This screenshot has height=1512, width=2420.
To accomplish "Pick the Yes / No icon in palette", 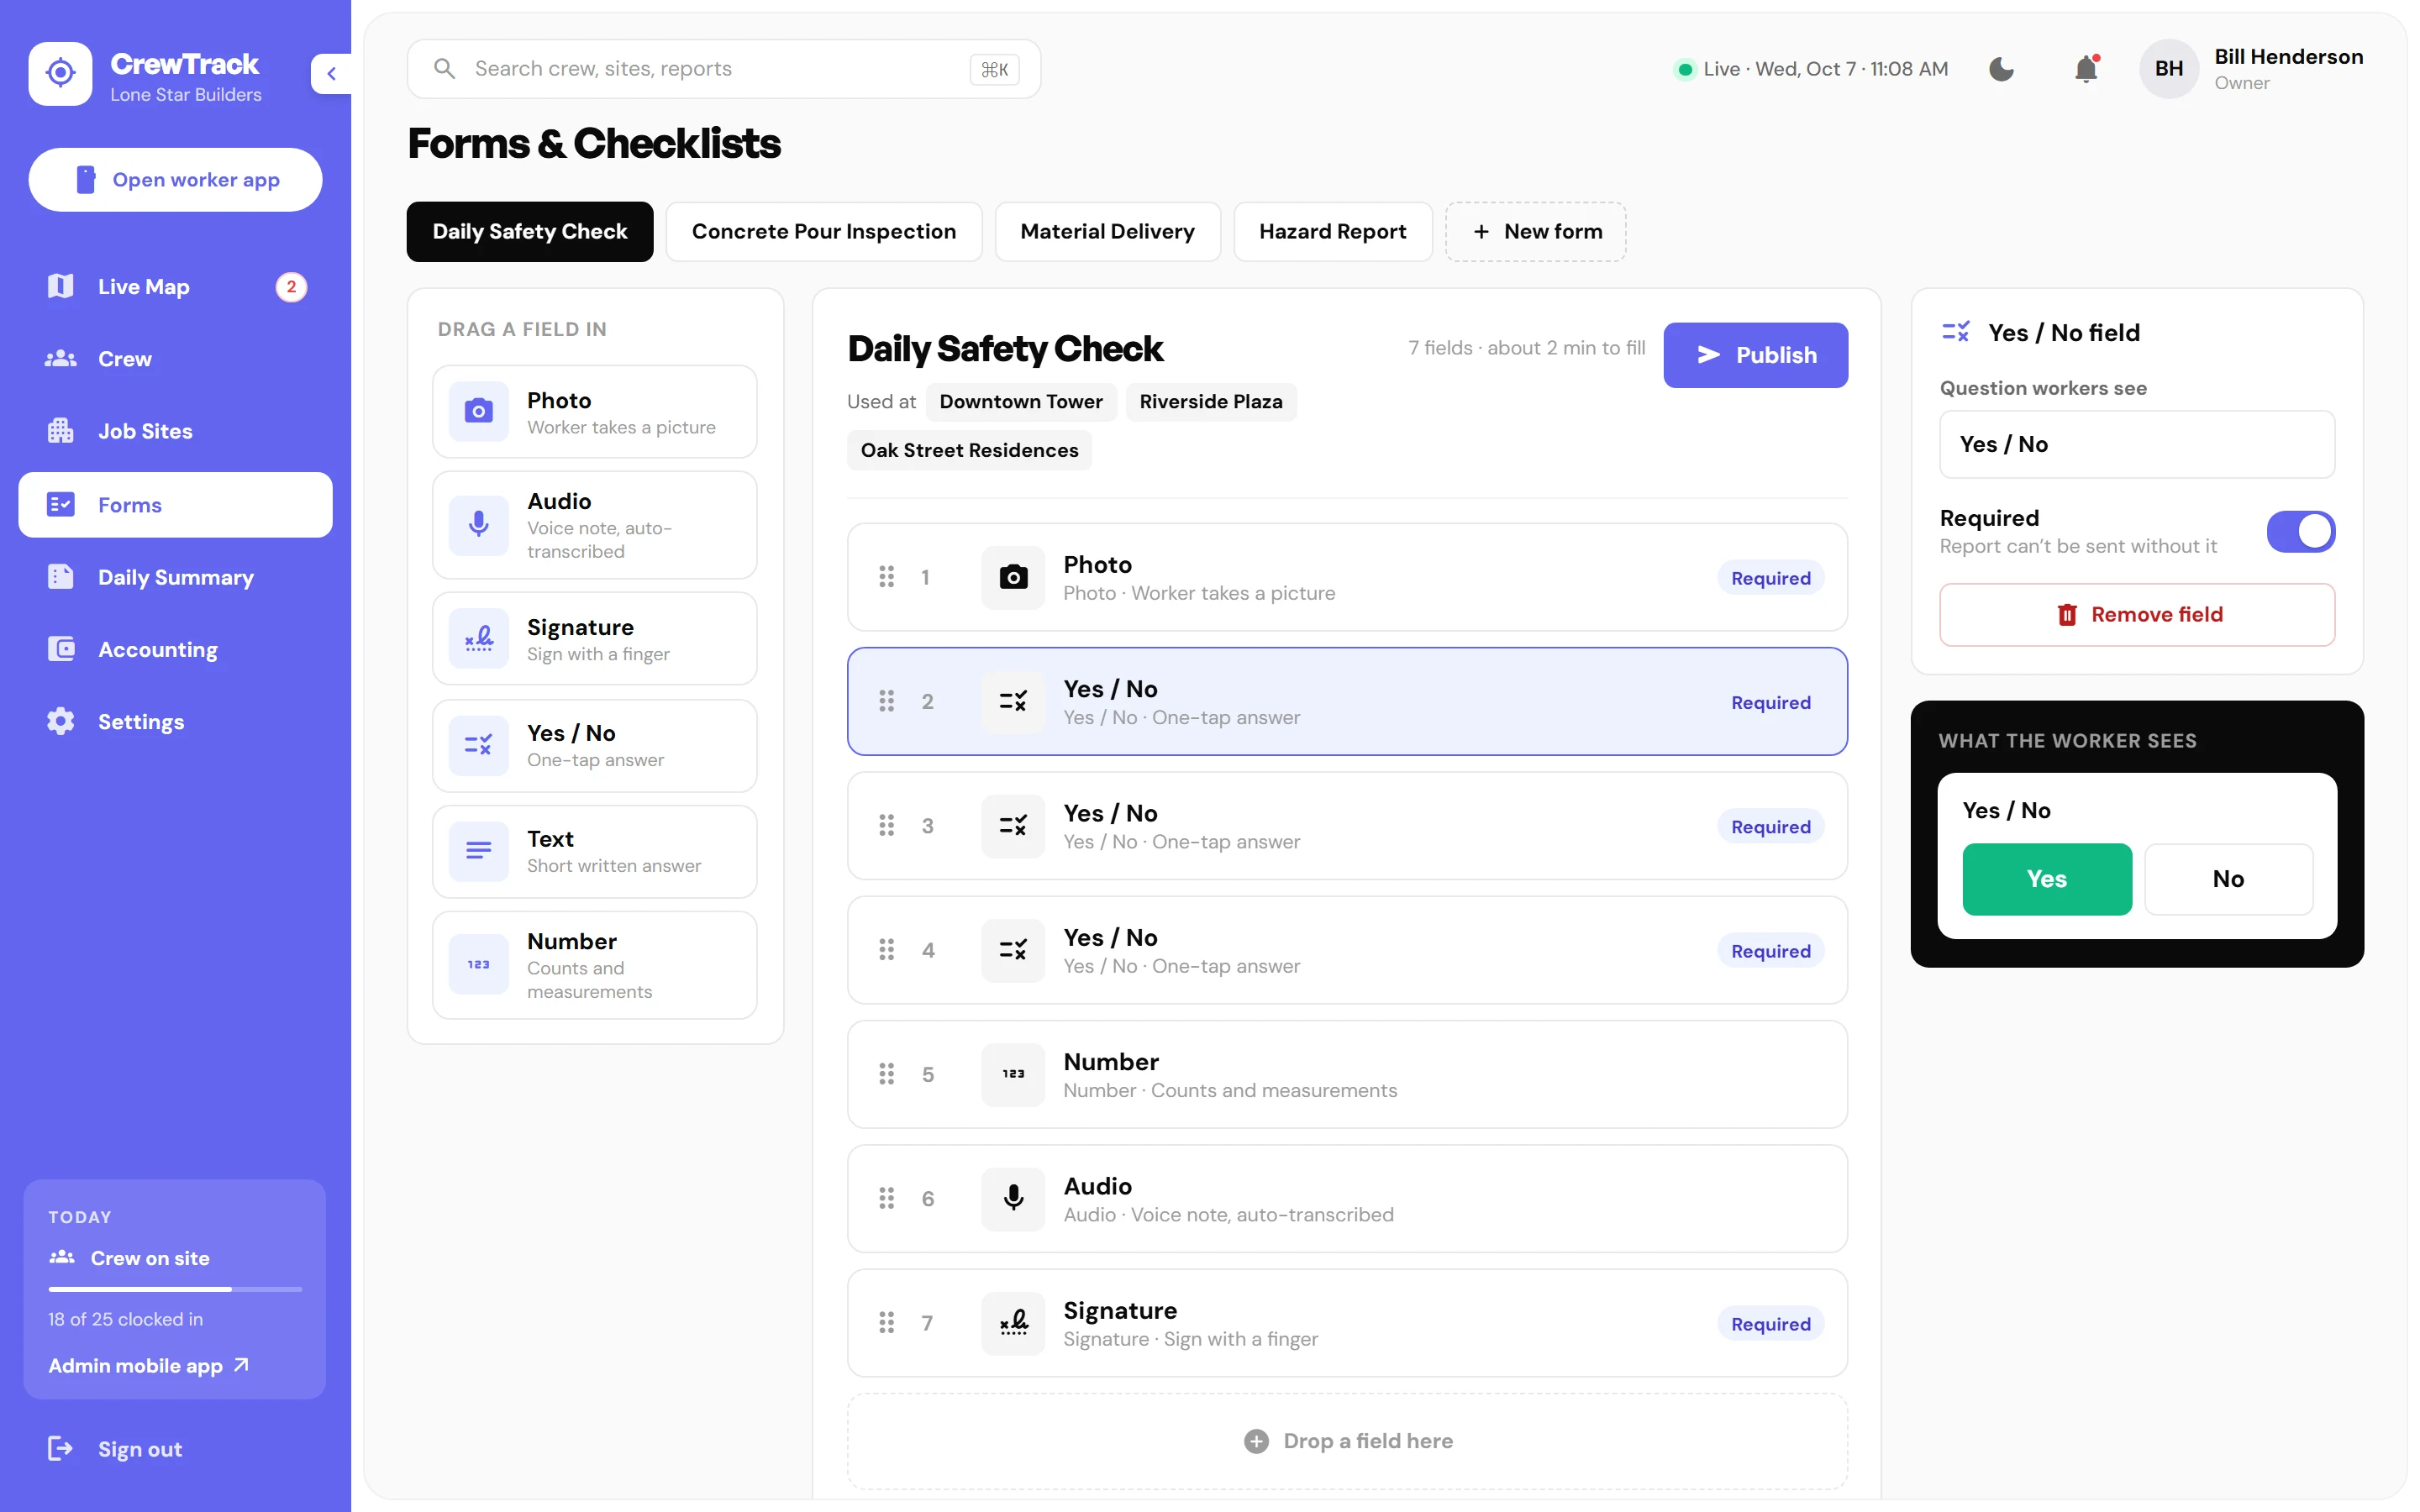I will click(x=478, y=745).
